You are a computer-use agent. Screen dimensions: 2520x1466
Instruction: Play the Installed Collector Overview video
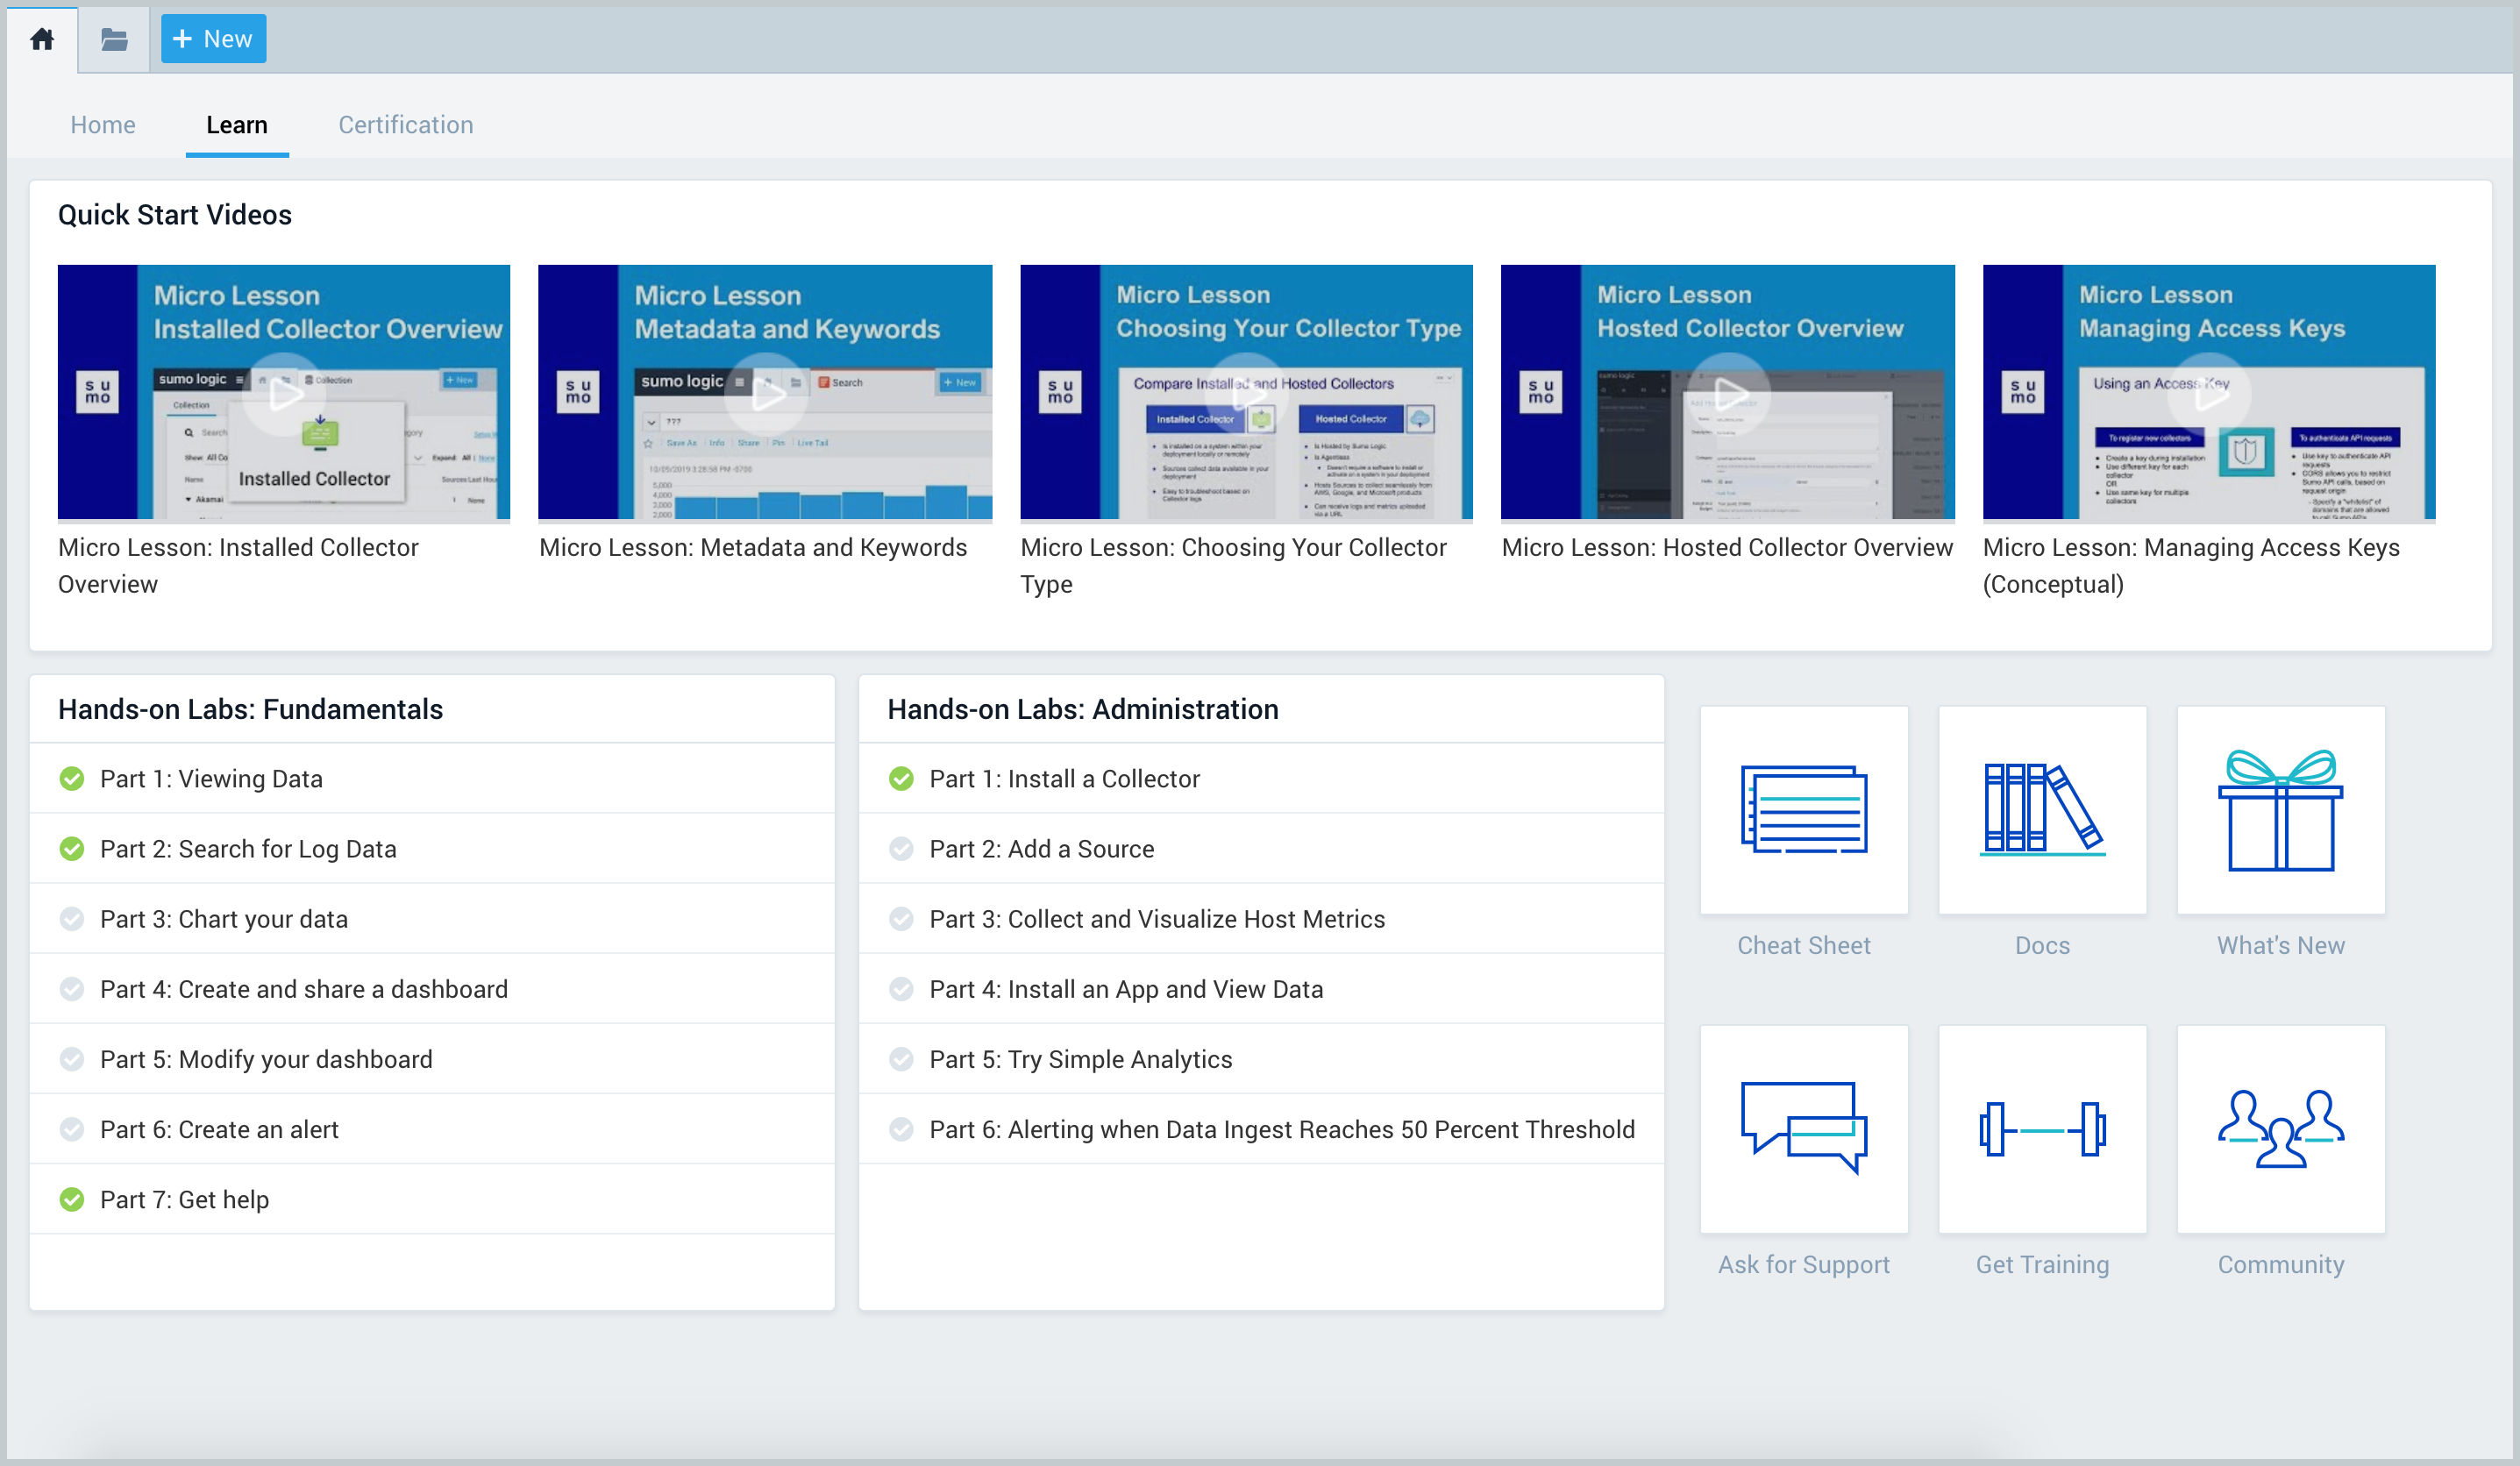tap(284, 393)
